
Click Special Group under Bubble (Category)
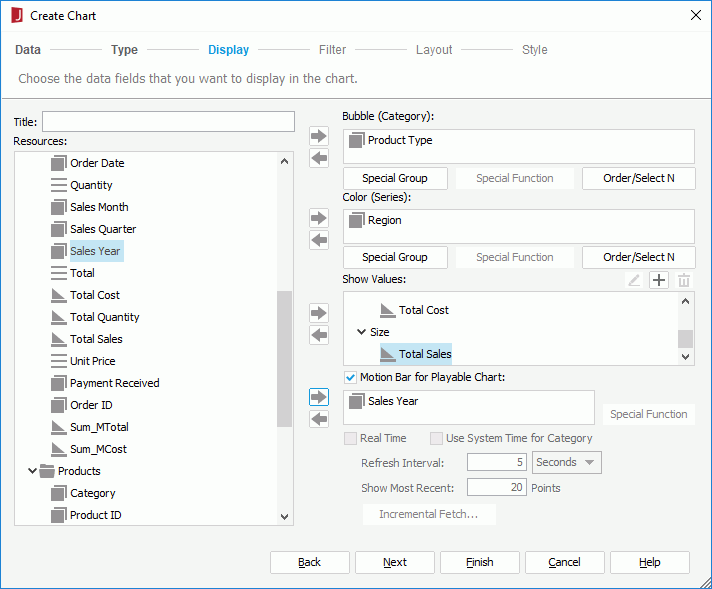(395, 178)
